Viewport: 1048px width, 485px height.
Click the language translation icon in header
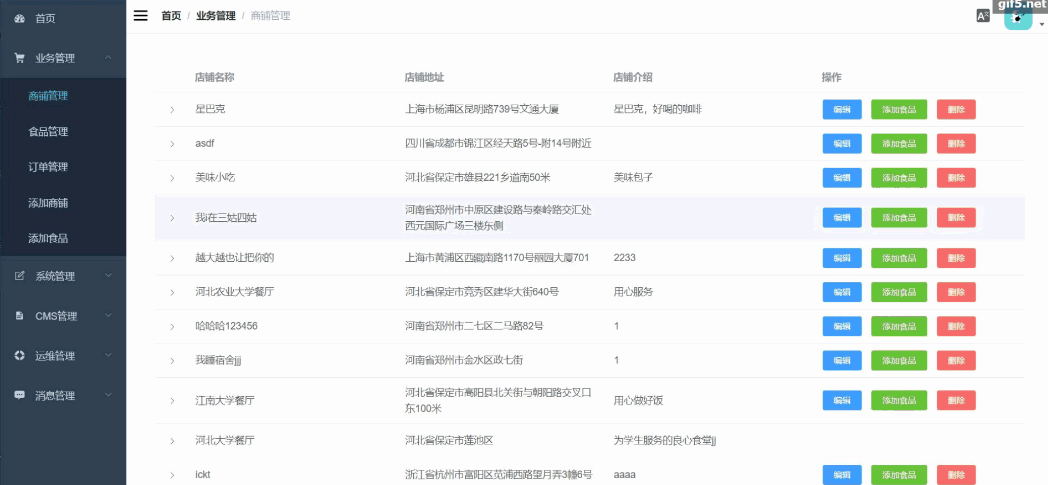click(x=983, y=17)
